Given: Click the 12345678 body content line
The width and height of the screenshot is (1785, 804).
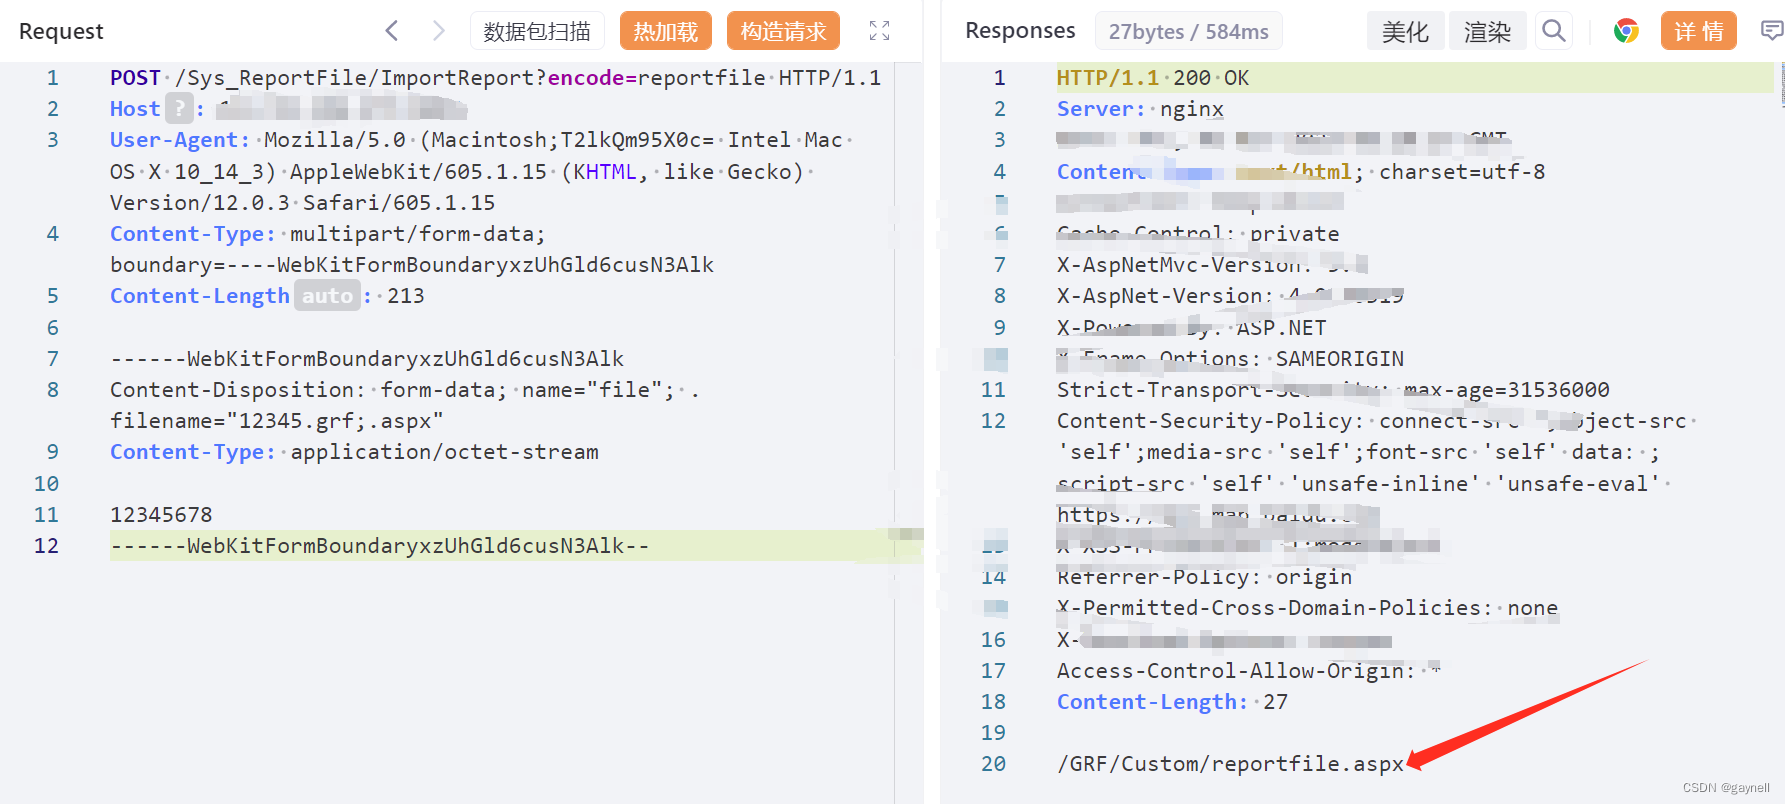Looking at the screenshot, I should [x=161, y=515].
